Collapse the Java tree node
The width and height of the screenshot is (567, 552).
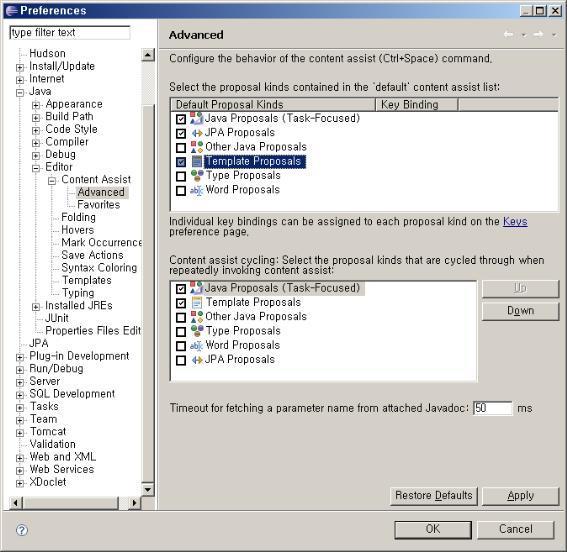20,93
